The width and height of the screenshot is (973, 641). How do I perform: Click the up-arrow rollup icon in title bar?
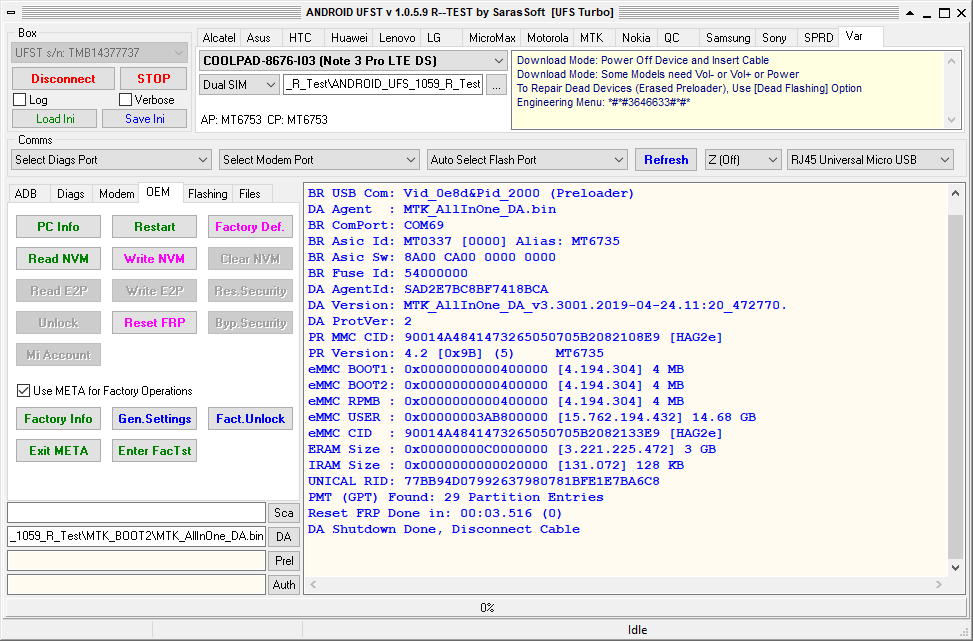tap(910, 12)
